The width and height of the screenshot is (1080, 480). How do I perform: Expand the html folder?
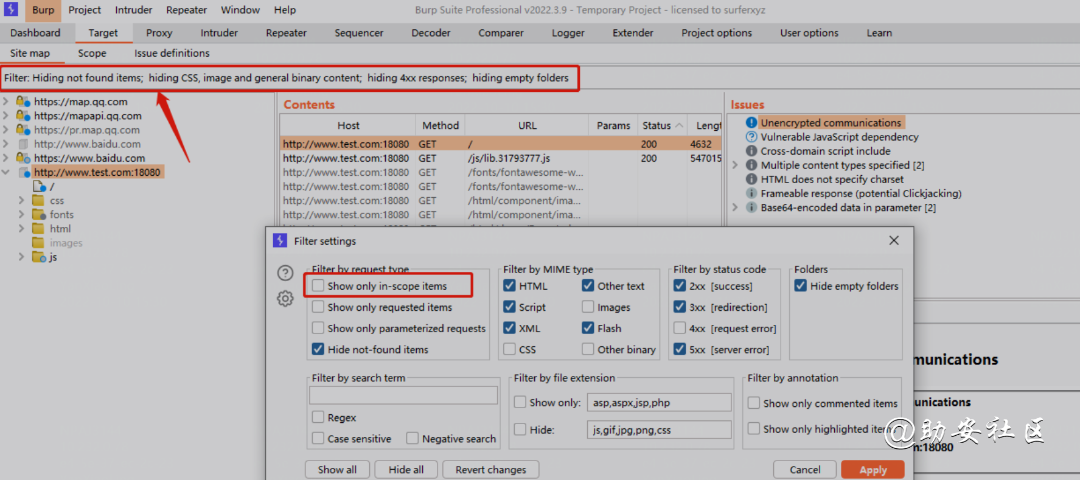[x=22, y=229]
